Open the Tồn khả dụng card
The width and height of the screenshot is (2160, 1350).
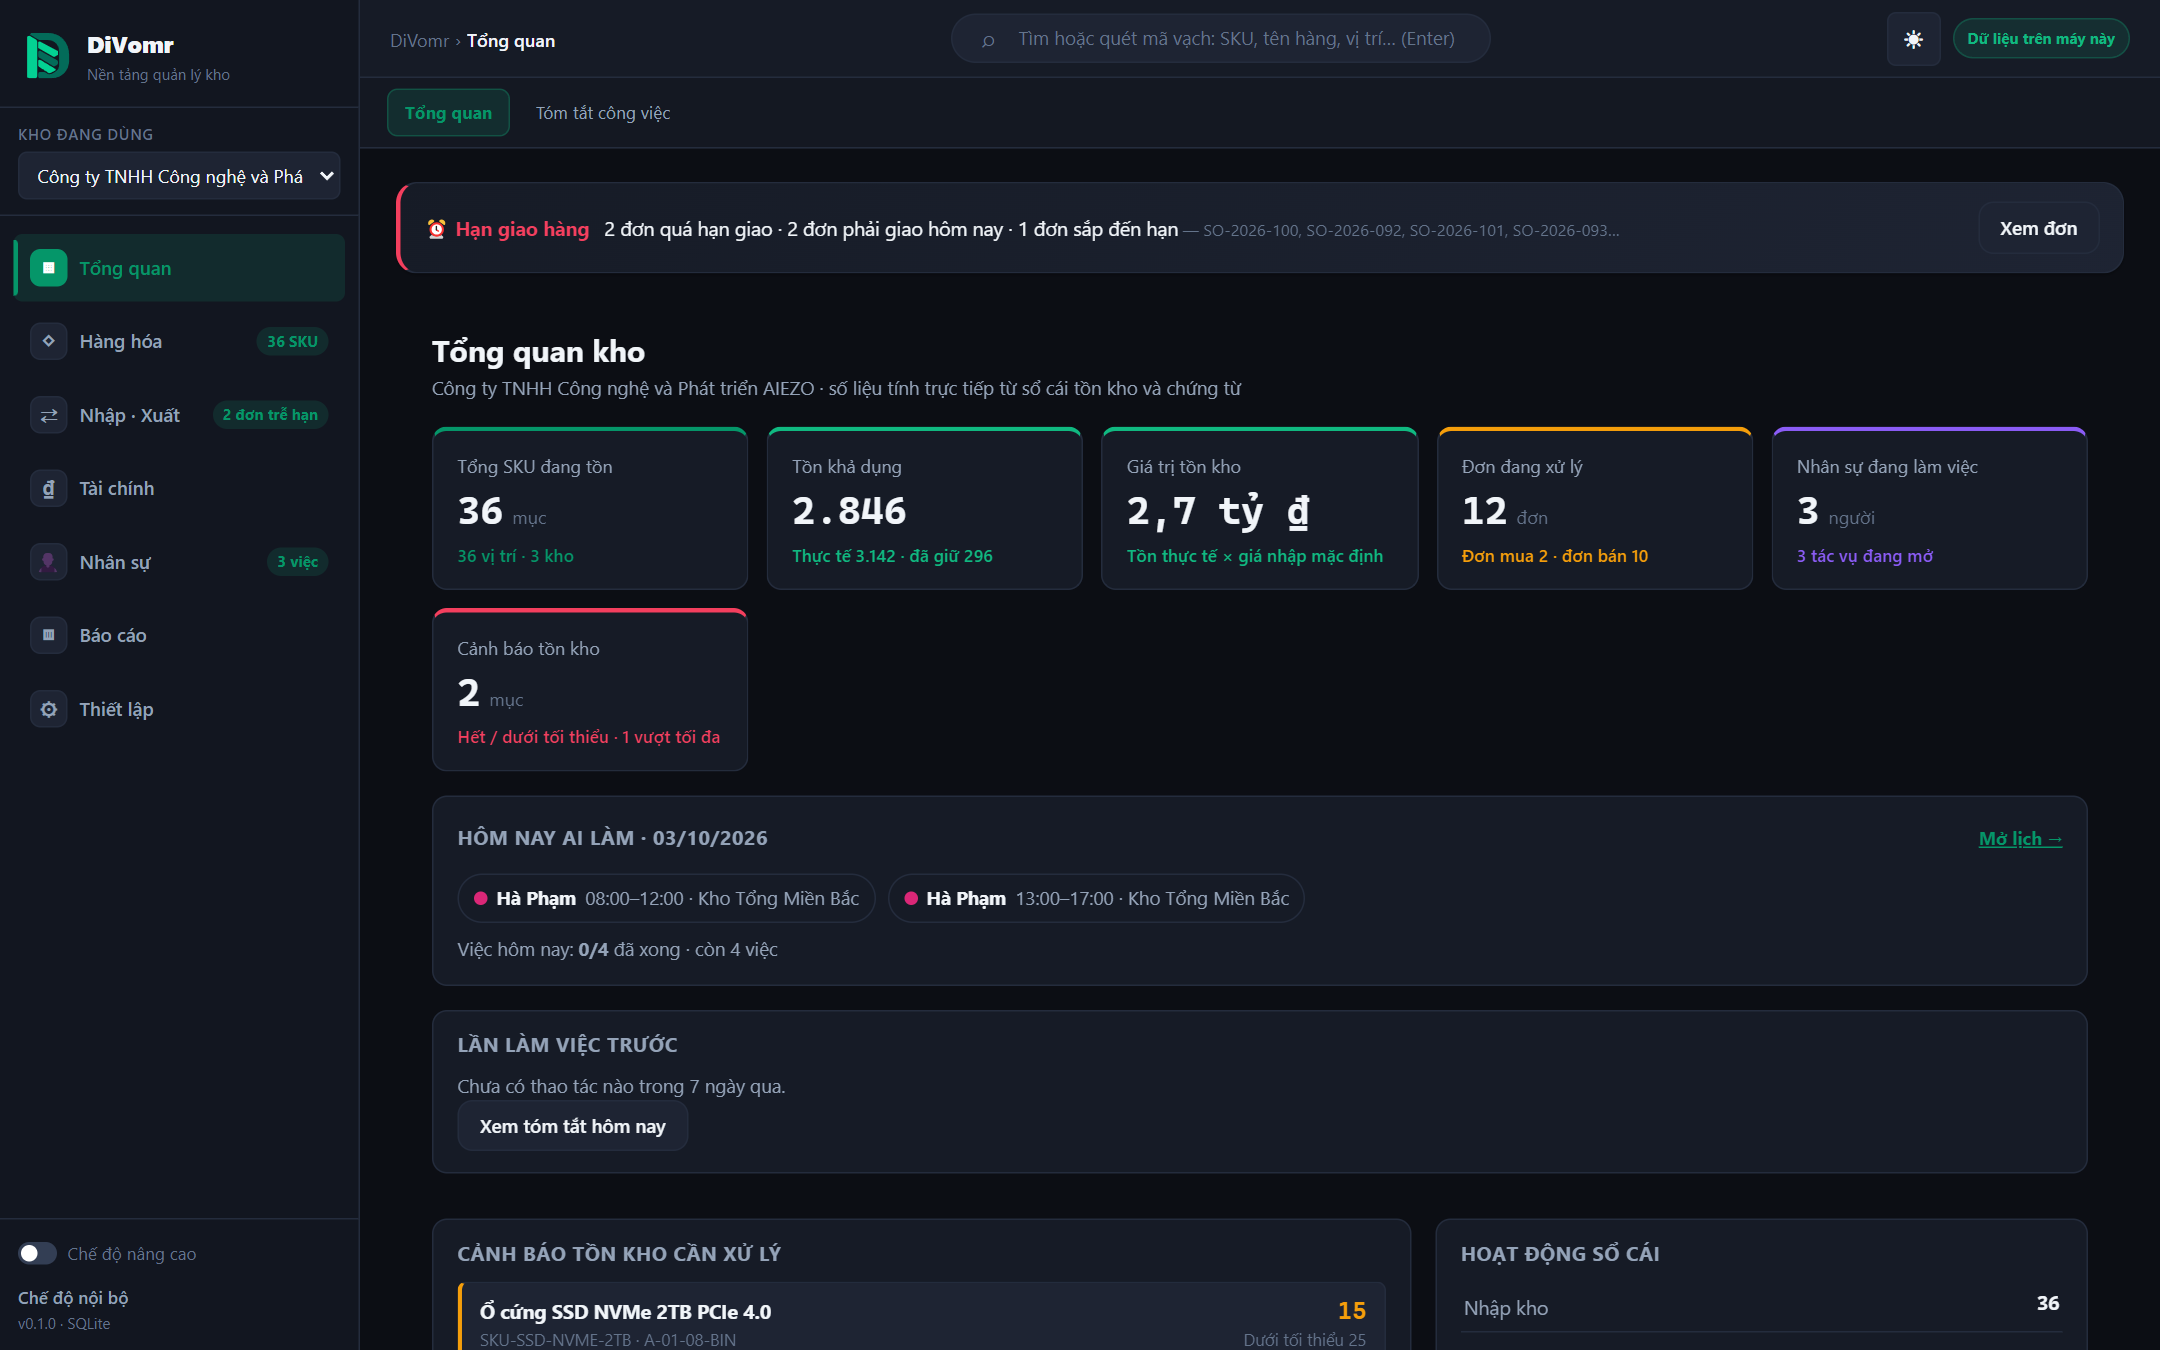[x=924, y=508]
